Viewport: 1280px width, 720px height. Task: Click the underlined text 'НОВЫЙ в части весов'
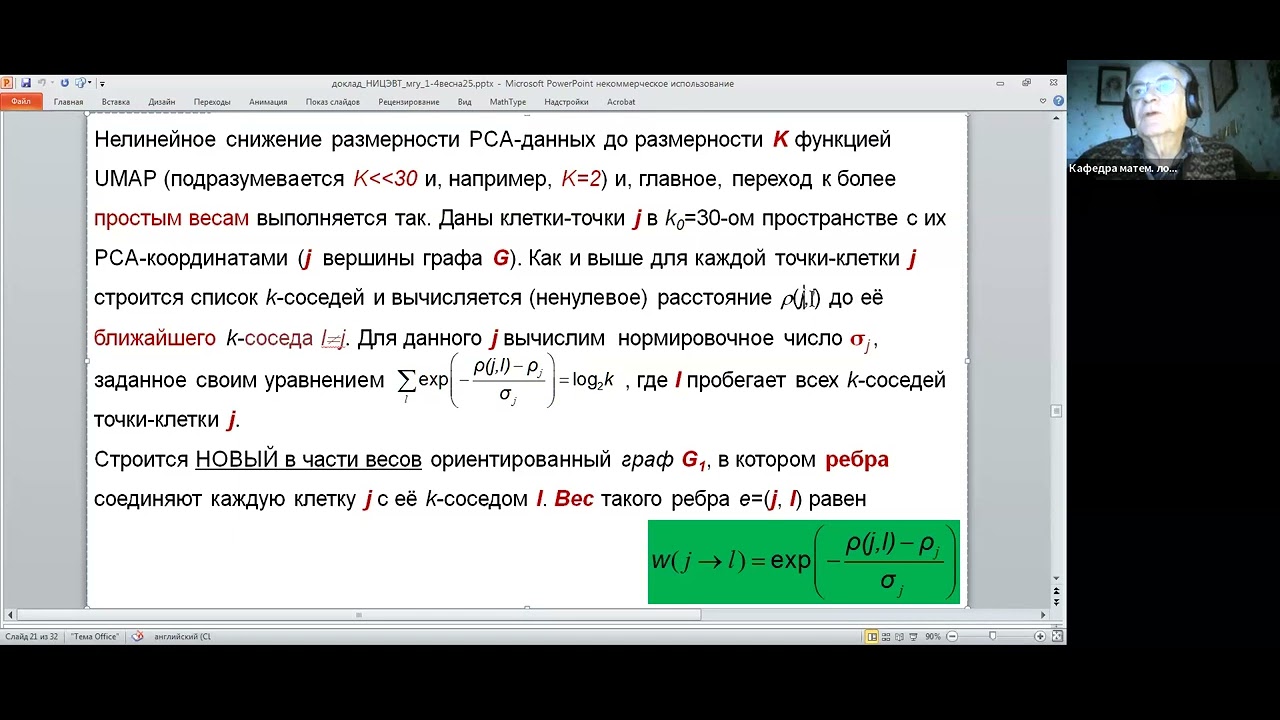(x=309, y=460)
